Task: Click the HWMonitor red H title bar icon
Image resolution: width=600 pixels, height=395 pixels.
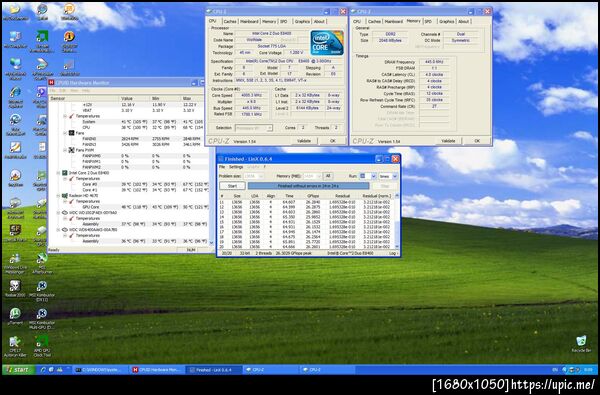Action: click(x=51, y=83)
